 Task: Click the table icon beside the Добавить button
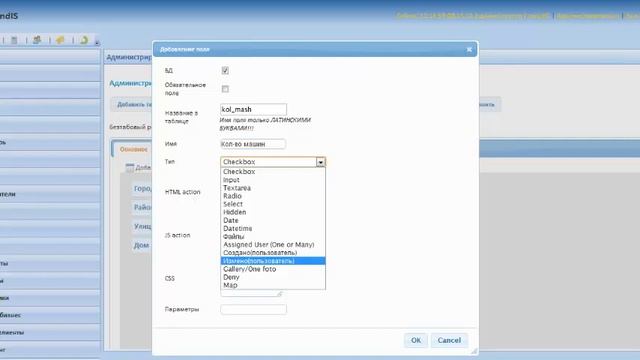(x=130, y=167)
